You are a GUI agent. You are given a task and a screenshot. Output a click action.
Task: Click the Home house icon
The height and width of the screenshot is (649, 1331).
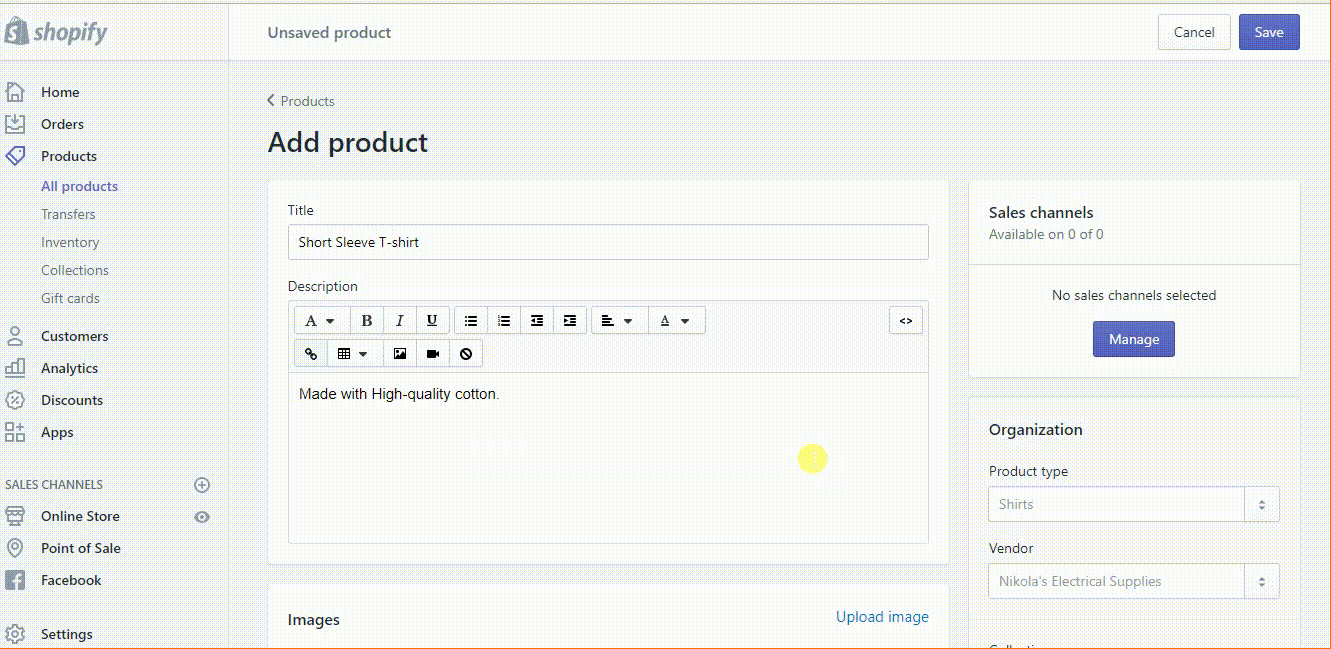click(x=15, y=92)
